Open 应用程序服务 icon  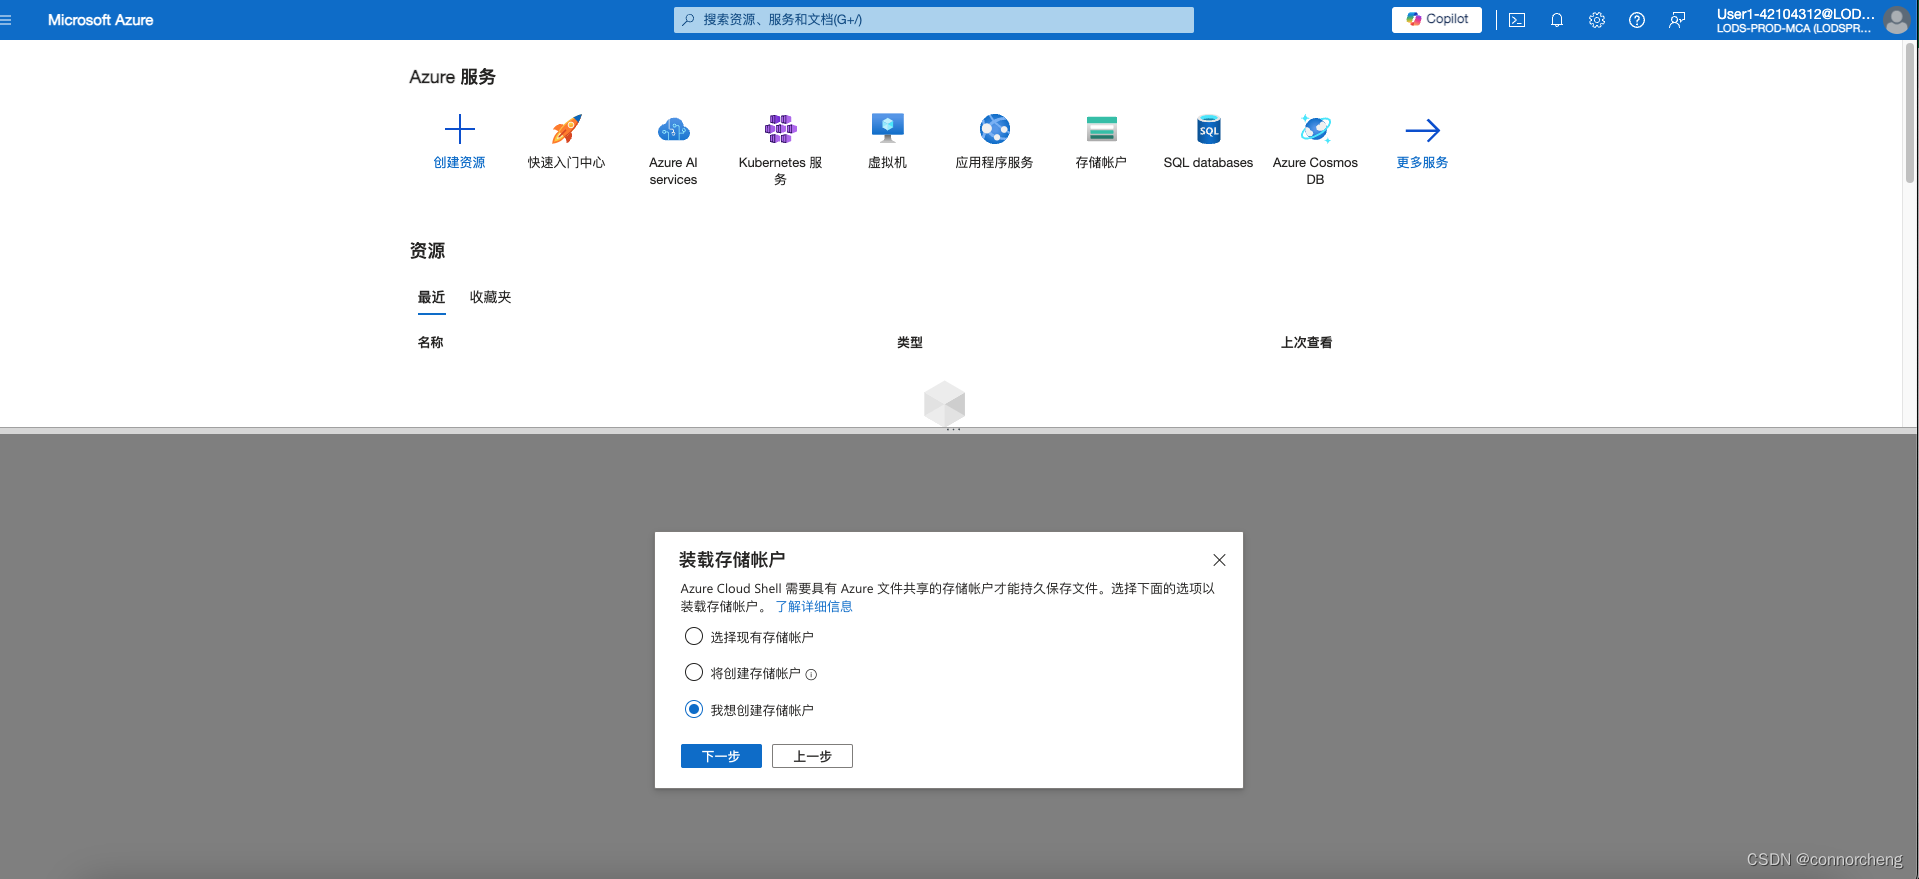pyautogui.click(x=994, y=129)
